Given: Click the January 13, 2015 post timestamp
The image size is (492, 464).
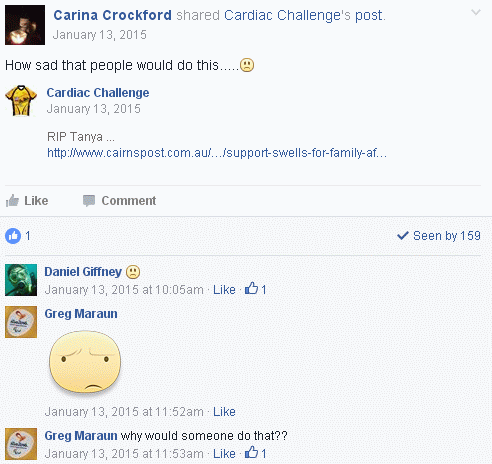Looking at the screenshot, I should tap(100, 35).
